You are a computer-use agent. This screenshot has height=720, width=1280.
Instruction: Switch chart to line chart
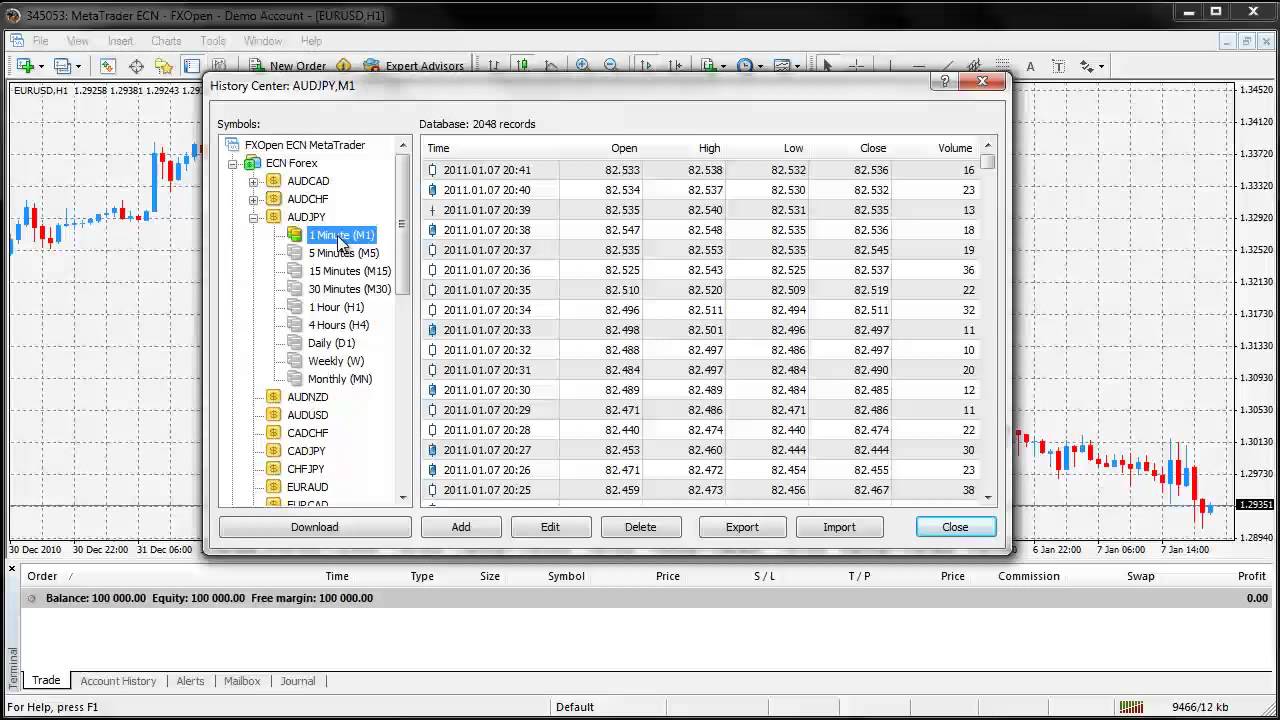pyautogui.click(x=551, y=66)
